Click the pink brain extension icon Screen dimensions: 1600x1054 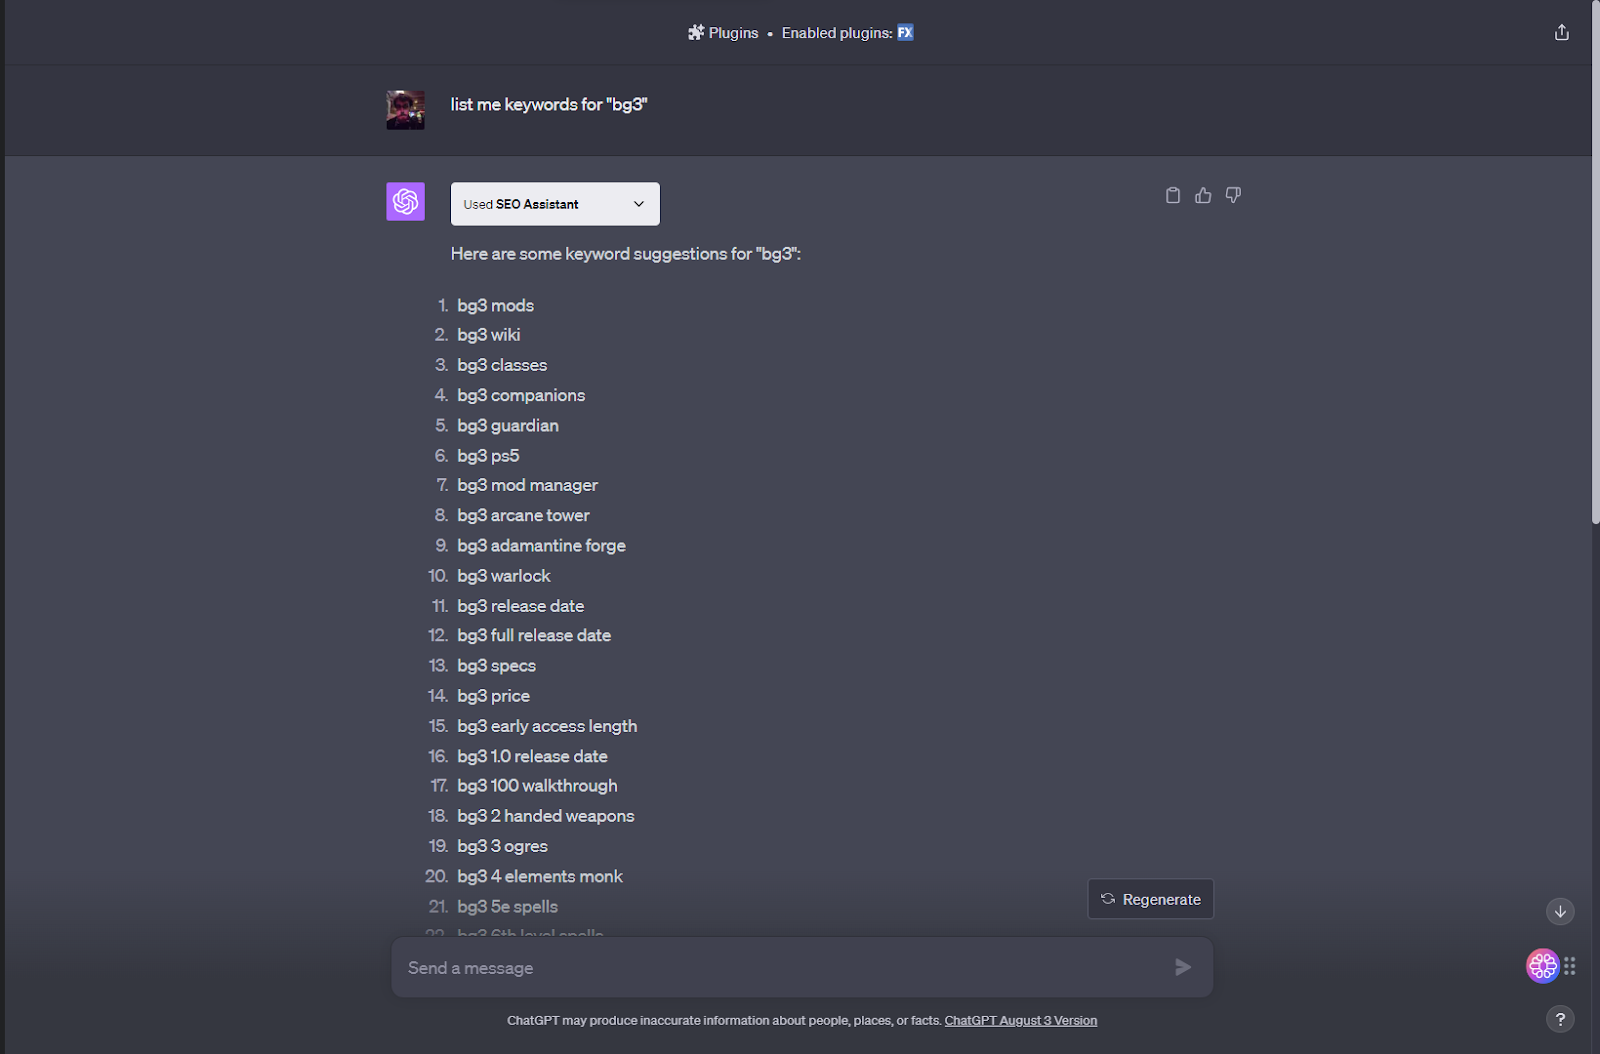[1542, 966]
